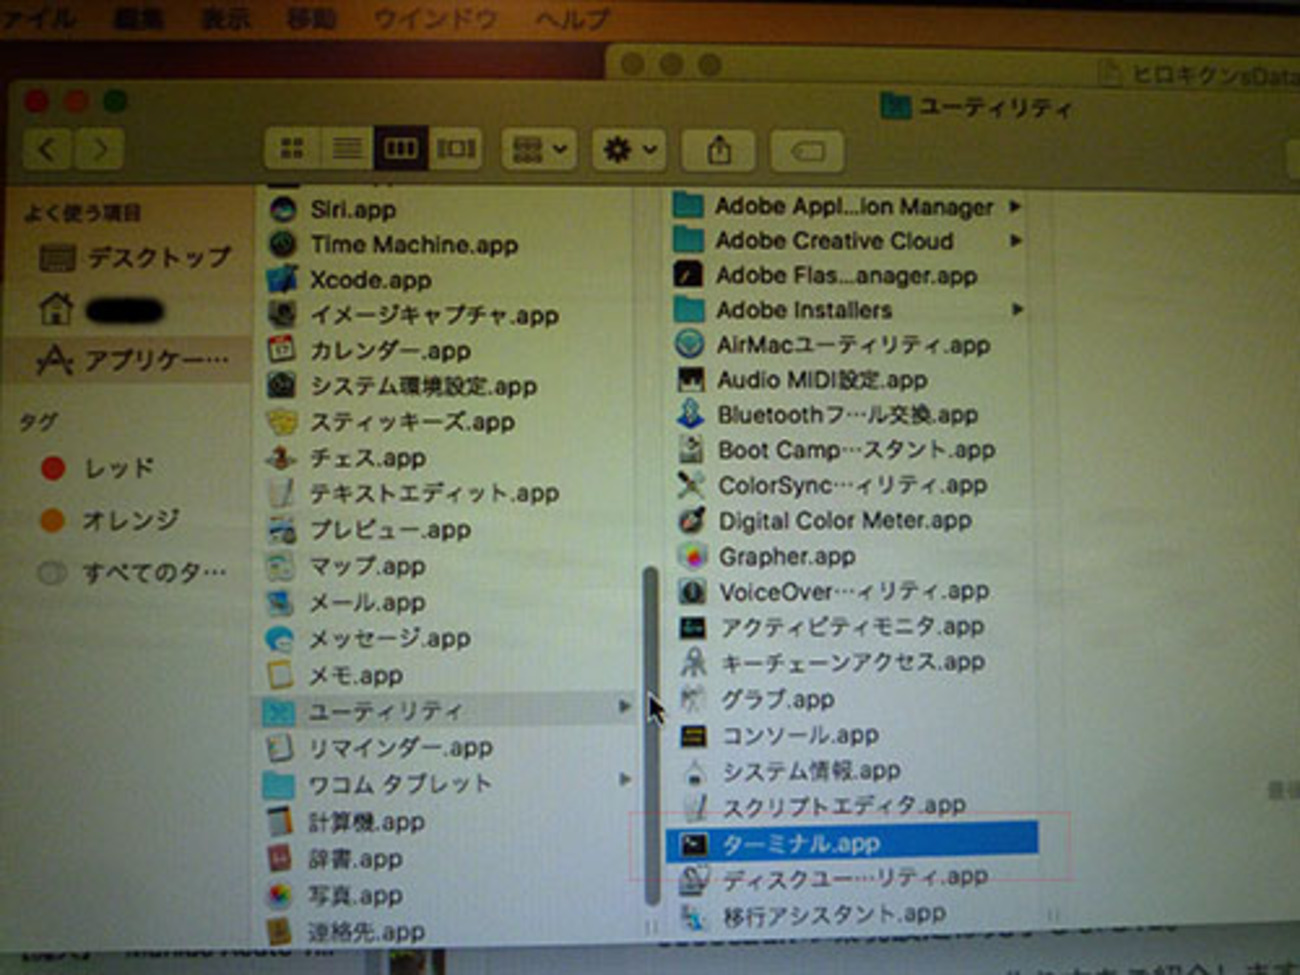The height and width of the screenshot is (975, 1300).
Task: Select the カレンダー.app icon
Action: 283,350
